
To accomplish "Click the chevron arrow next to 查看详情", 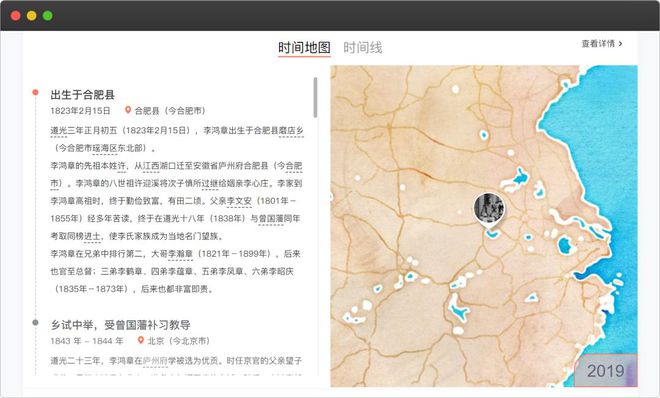I will point(620,43).
